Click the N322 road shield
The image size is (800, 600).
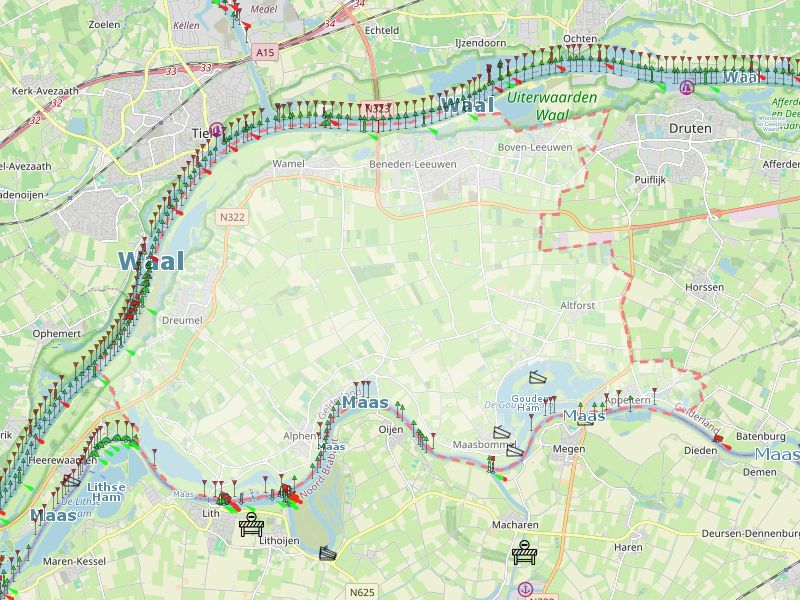pos(232,217)
